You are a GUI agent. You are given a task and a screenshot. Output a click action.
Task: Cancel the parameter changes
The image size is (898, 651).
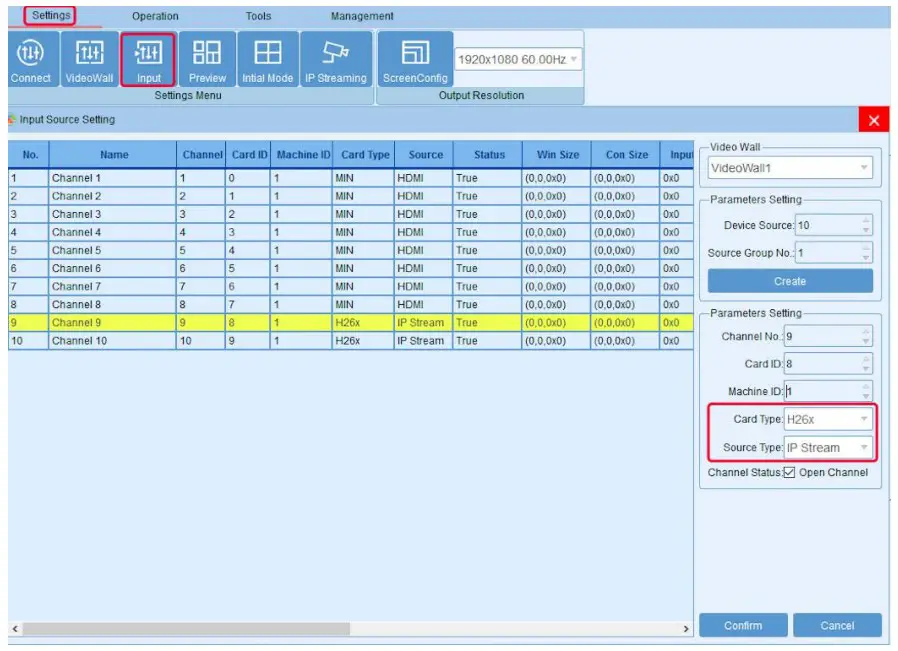(x=838, y=624)
